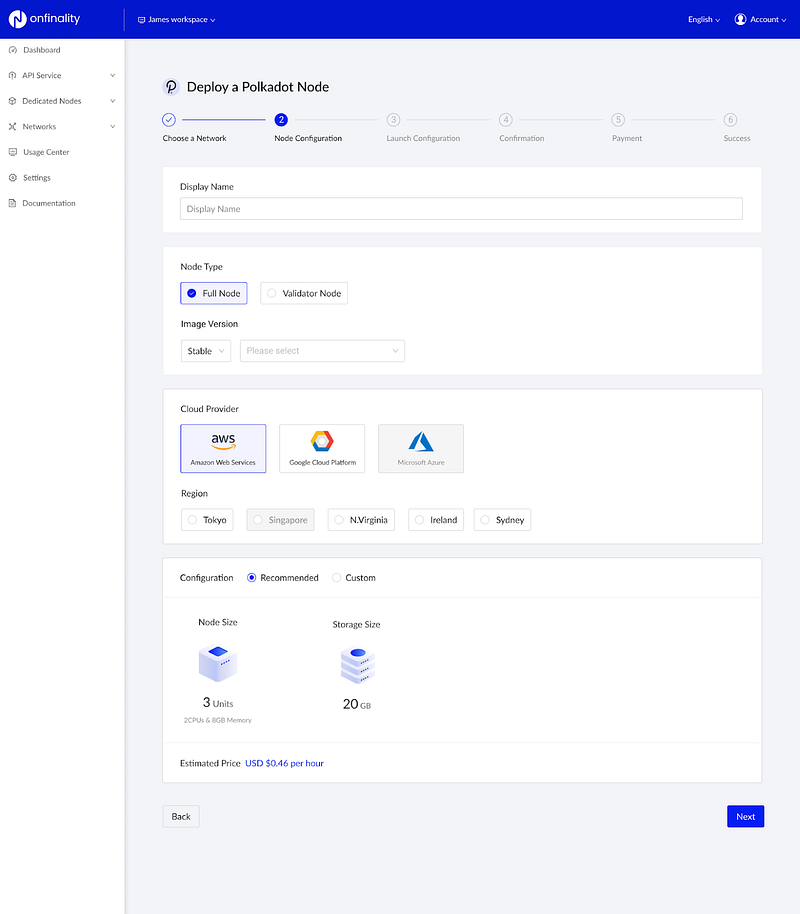Click the Choose a Network step label
Image resolution: width=800 pixels, height=914 pixels.
[x=194, y=138]
